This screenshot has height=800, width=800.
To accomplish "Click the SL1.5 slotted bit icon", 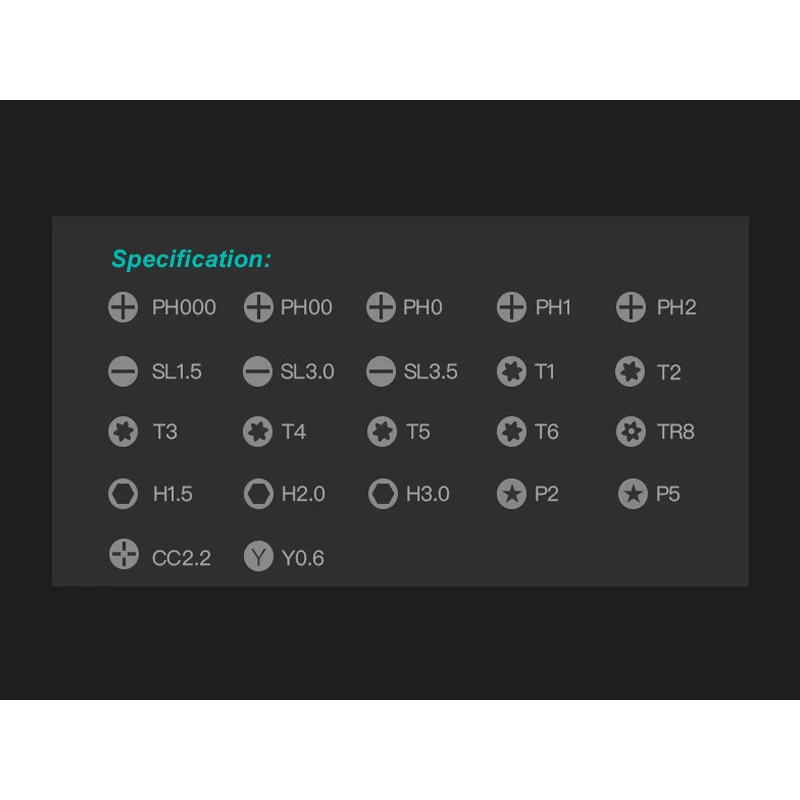I will (123, 372).
